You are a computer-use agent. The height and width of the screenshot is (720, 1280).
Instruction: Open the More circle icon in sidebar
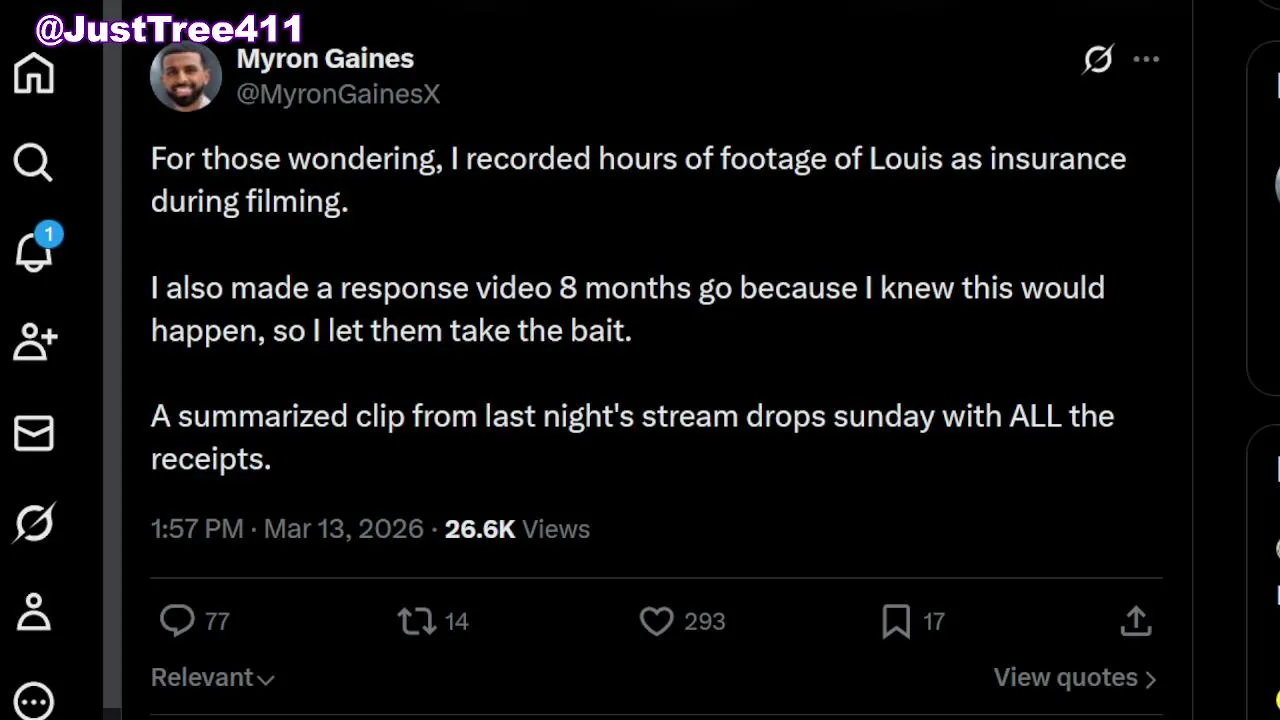34,701
